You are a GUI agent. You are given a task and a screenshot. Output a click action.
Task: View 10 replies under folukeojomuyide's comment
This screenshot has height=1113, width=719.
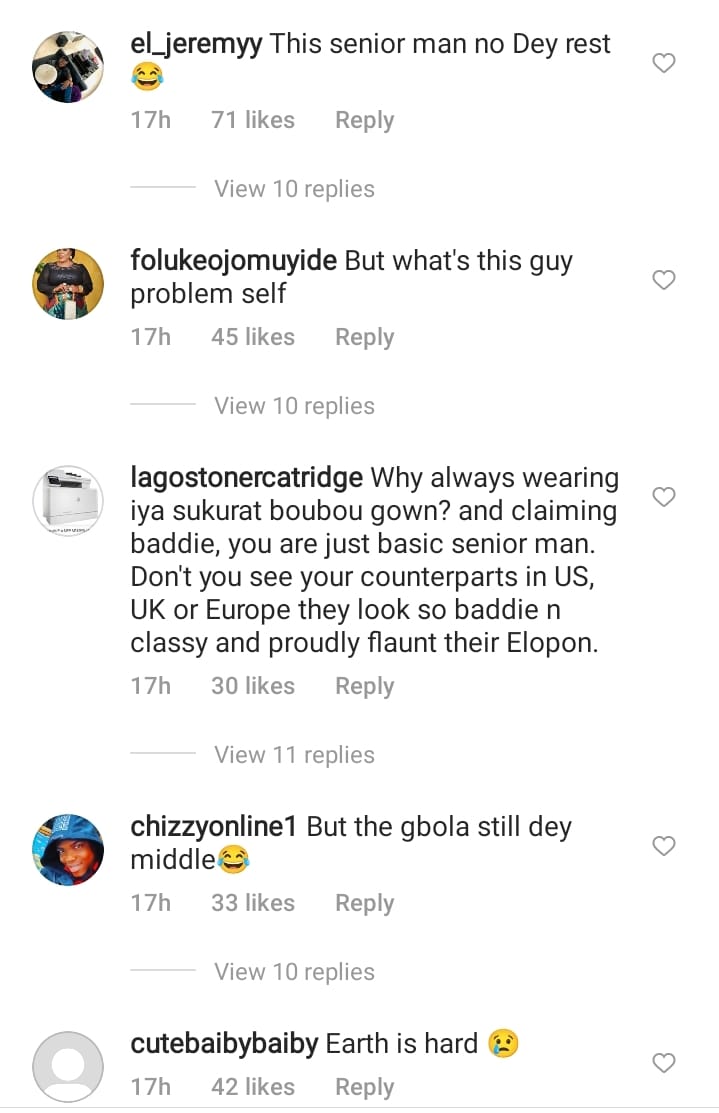[x=294, y=406]
